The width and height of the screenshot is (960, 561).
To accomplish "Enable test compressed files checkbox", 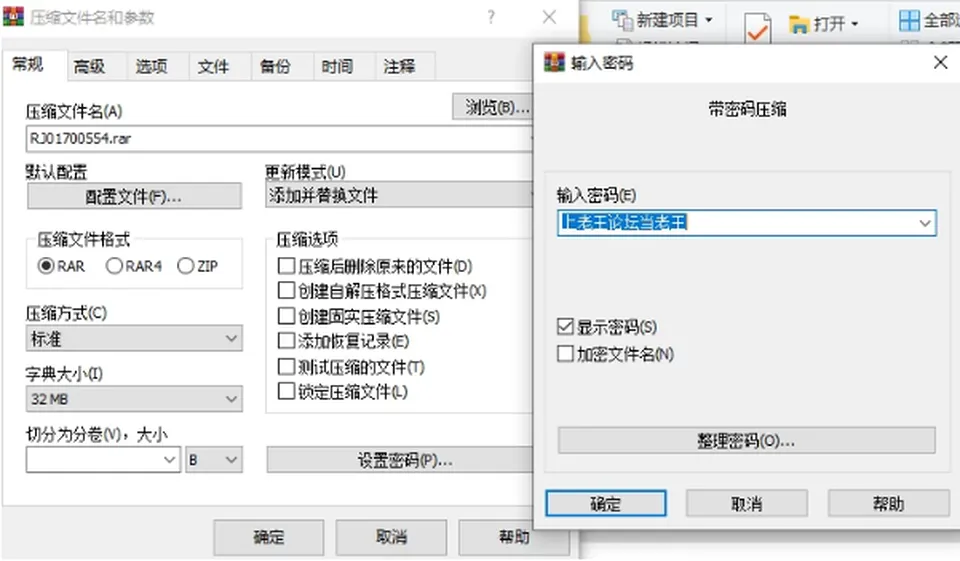I will 286,366.
